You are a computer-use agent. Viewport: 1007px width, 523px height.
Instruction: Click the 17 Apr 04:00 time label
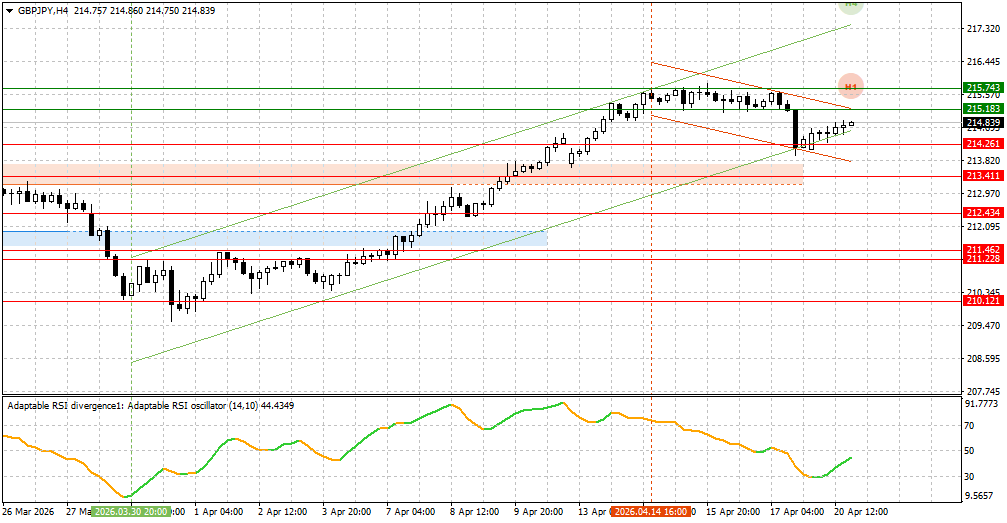point(798,512)
